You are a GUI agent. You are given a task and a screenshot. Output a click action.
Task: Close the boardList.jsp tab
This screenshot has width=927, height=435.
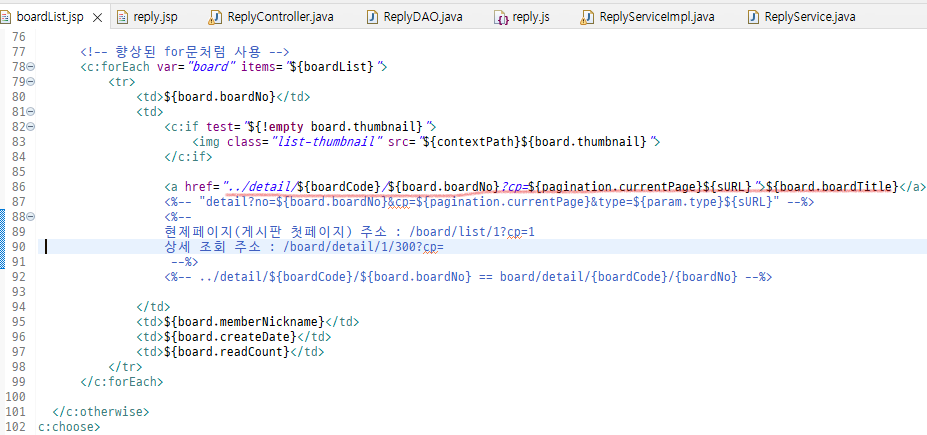click(98, 17)
